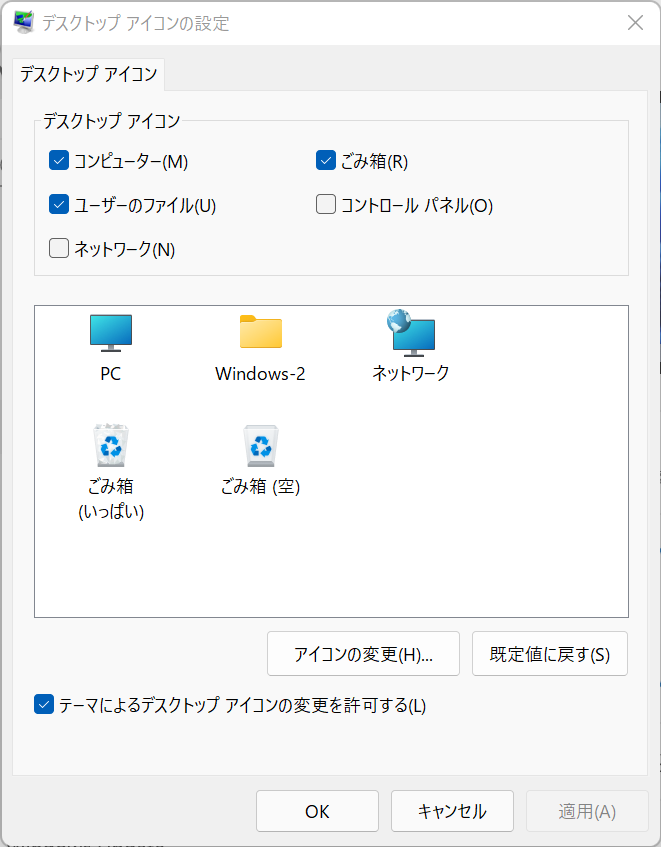This screenshot has height=847, width=661.
Task: Select the Windows-2 folder icon
Action: (x=261, y=332)
